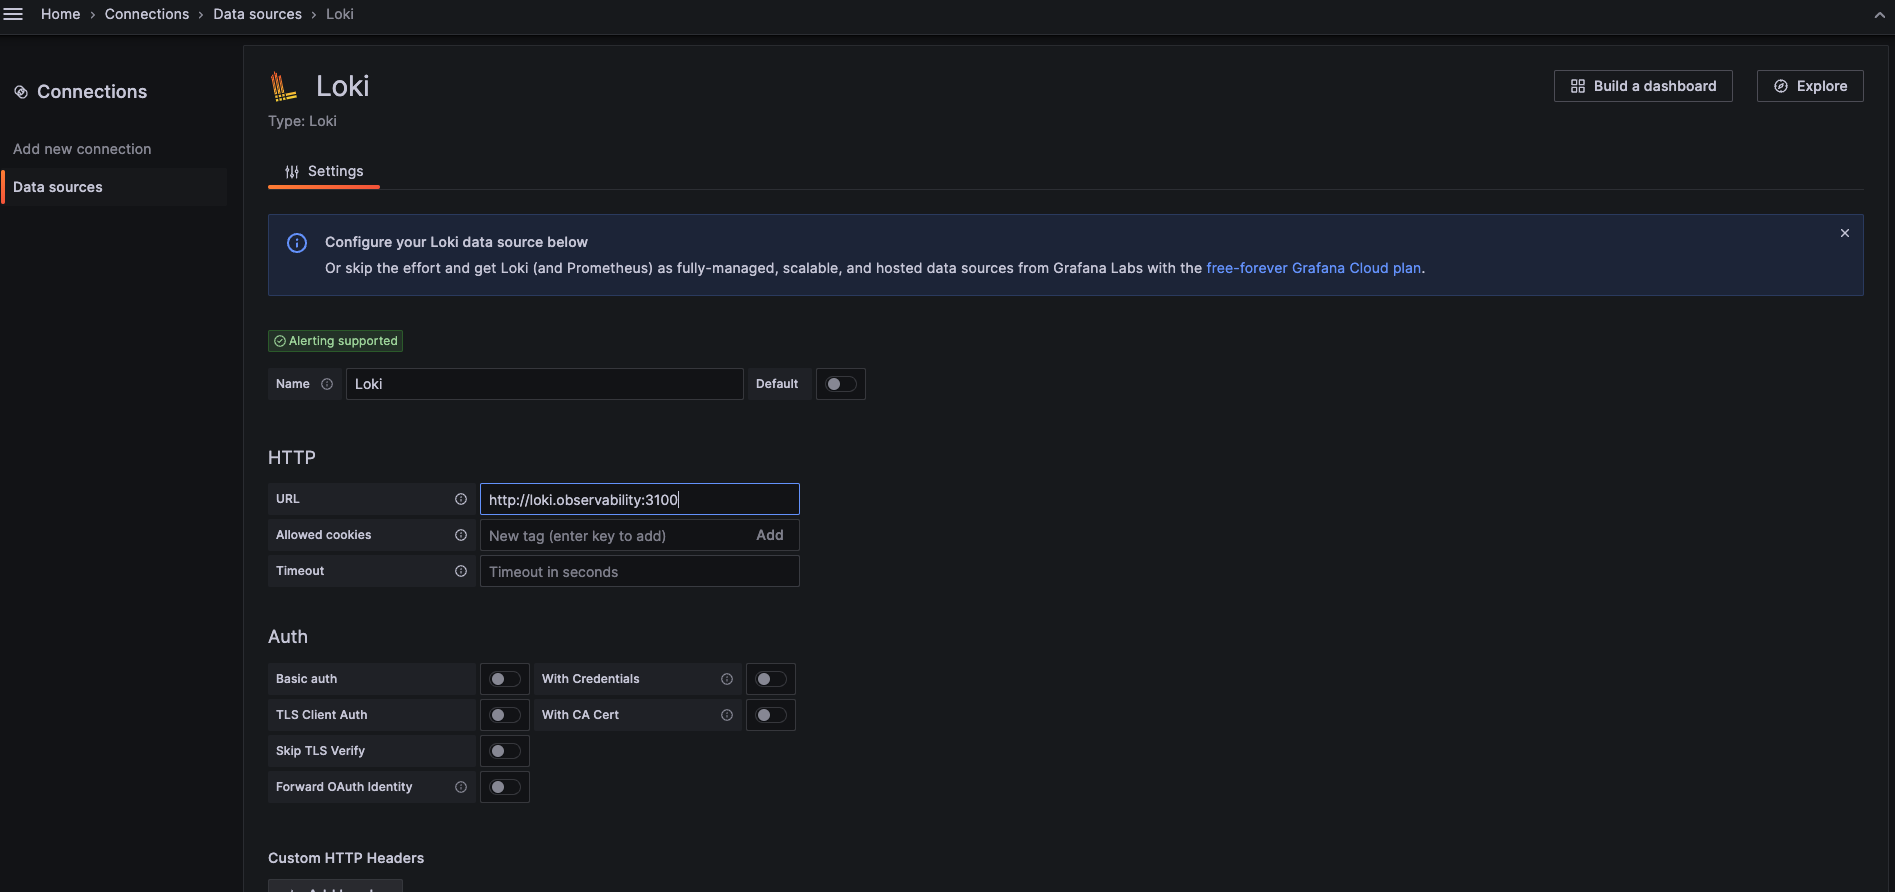The height and width of the screenshot is (892, 1895).
Task: Switch to the Settings tab
Action: pyautogui.click(x=324, y=171)
